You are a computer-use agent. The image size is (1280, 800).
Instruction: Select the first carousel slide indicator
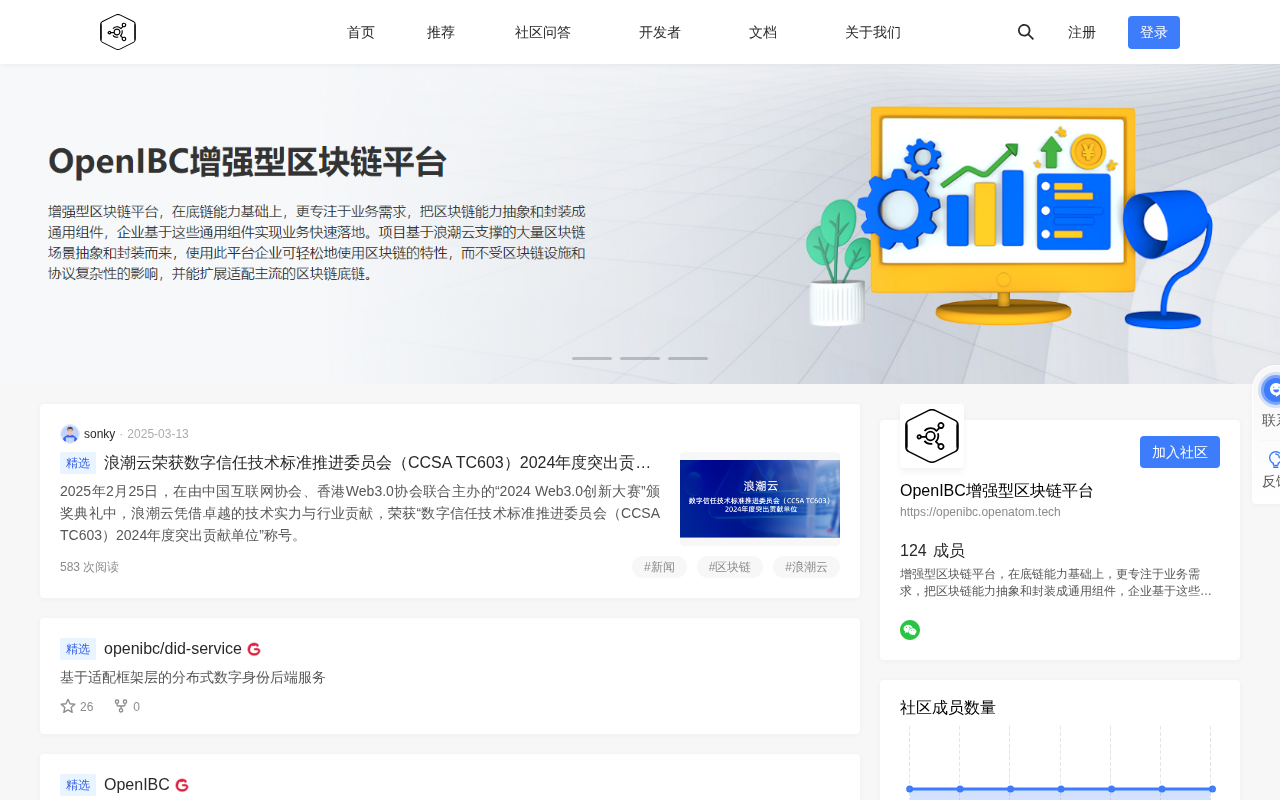pyautogui.click(x=592, y=358)
